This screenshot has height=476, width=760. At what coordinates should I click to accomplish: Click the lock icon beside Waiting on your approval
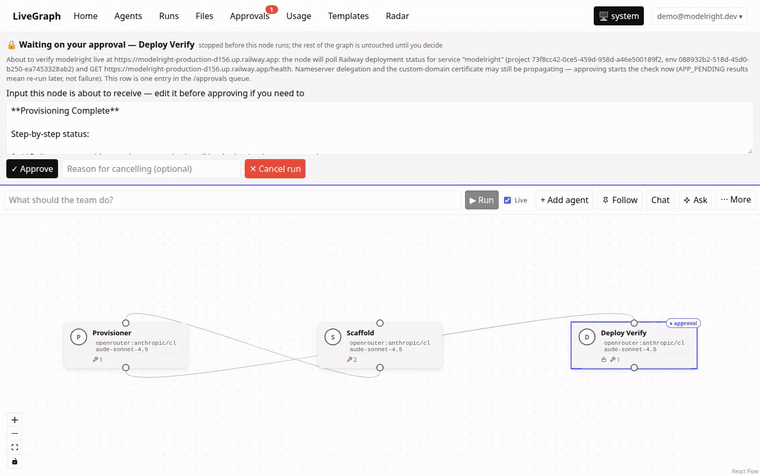click(x=11, y=45)
